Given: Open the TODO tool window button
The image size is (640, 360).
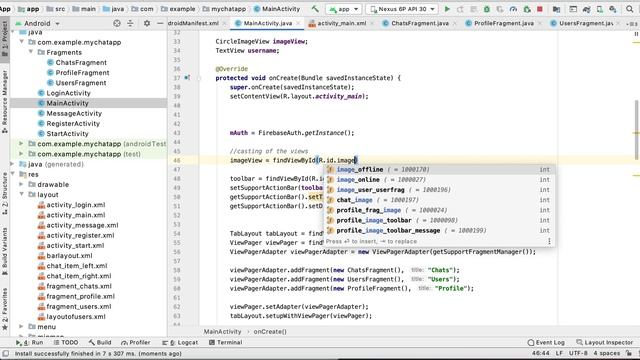Looking at the screenshot, I should pyautogui.click(x=65, y=342).
